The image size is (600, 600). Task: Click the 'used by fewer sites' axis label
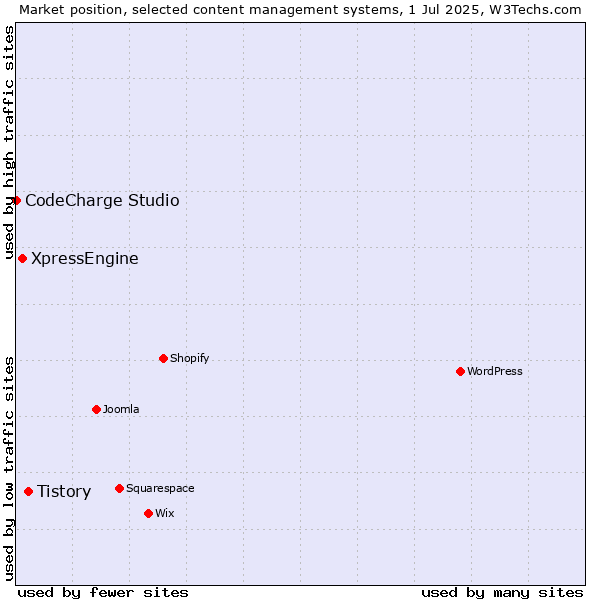pyautogui.click(x=103, y=593)
